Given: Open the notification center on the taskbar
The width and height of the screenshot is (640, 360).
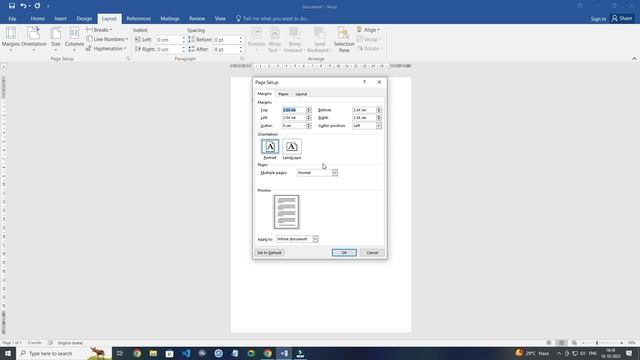Looking at the screenshot, I should pyautogui.click(x=629, y=353).
